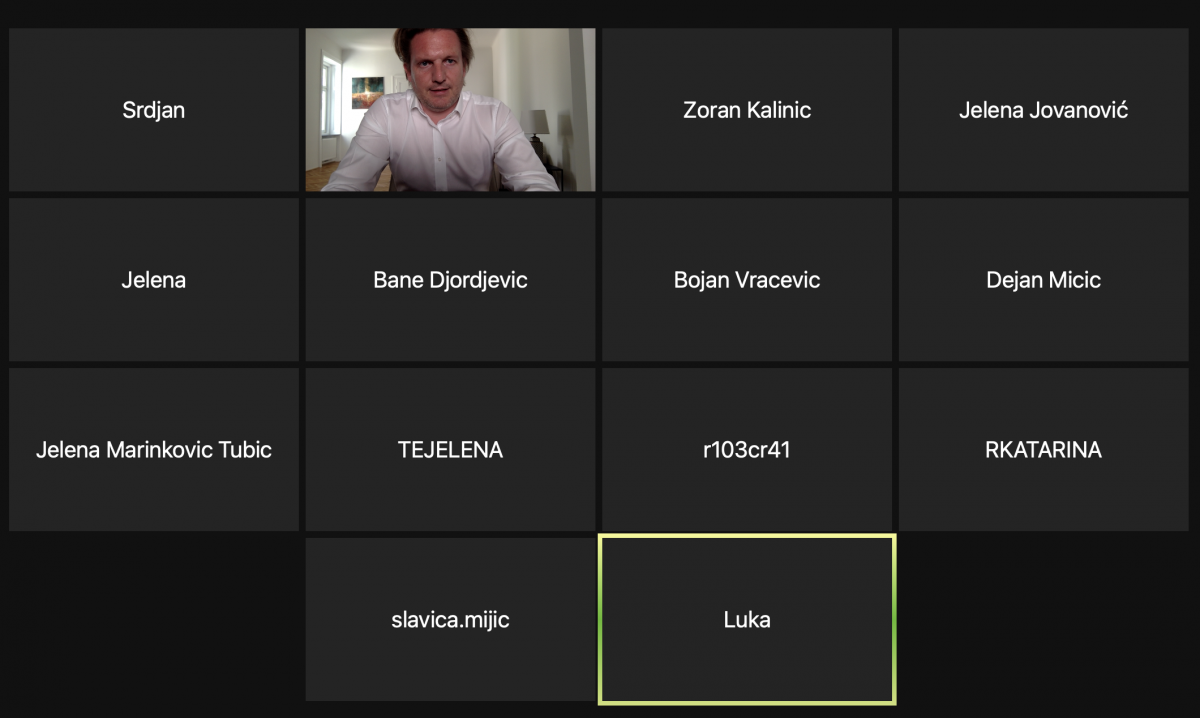Select Jelena Marinkovic Tubic's tile
The image size is (1200, 718).
tap(154, 450)
